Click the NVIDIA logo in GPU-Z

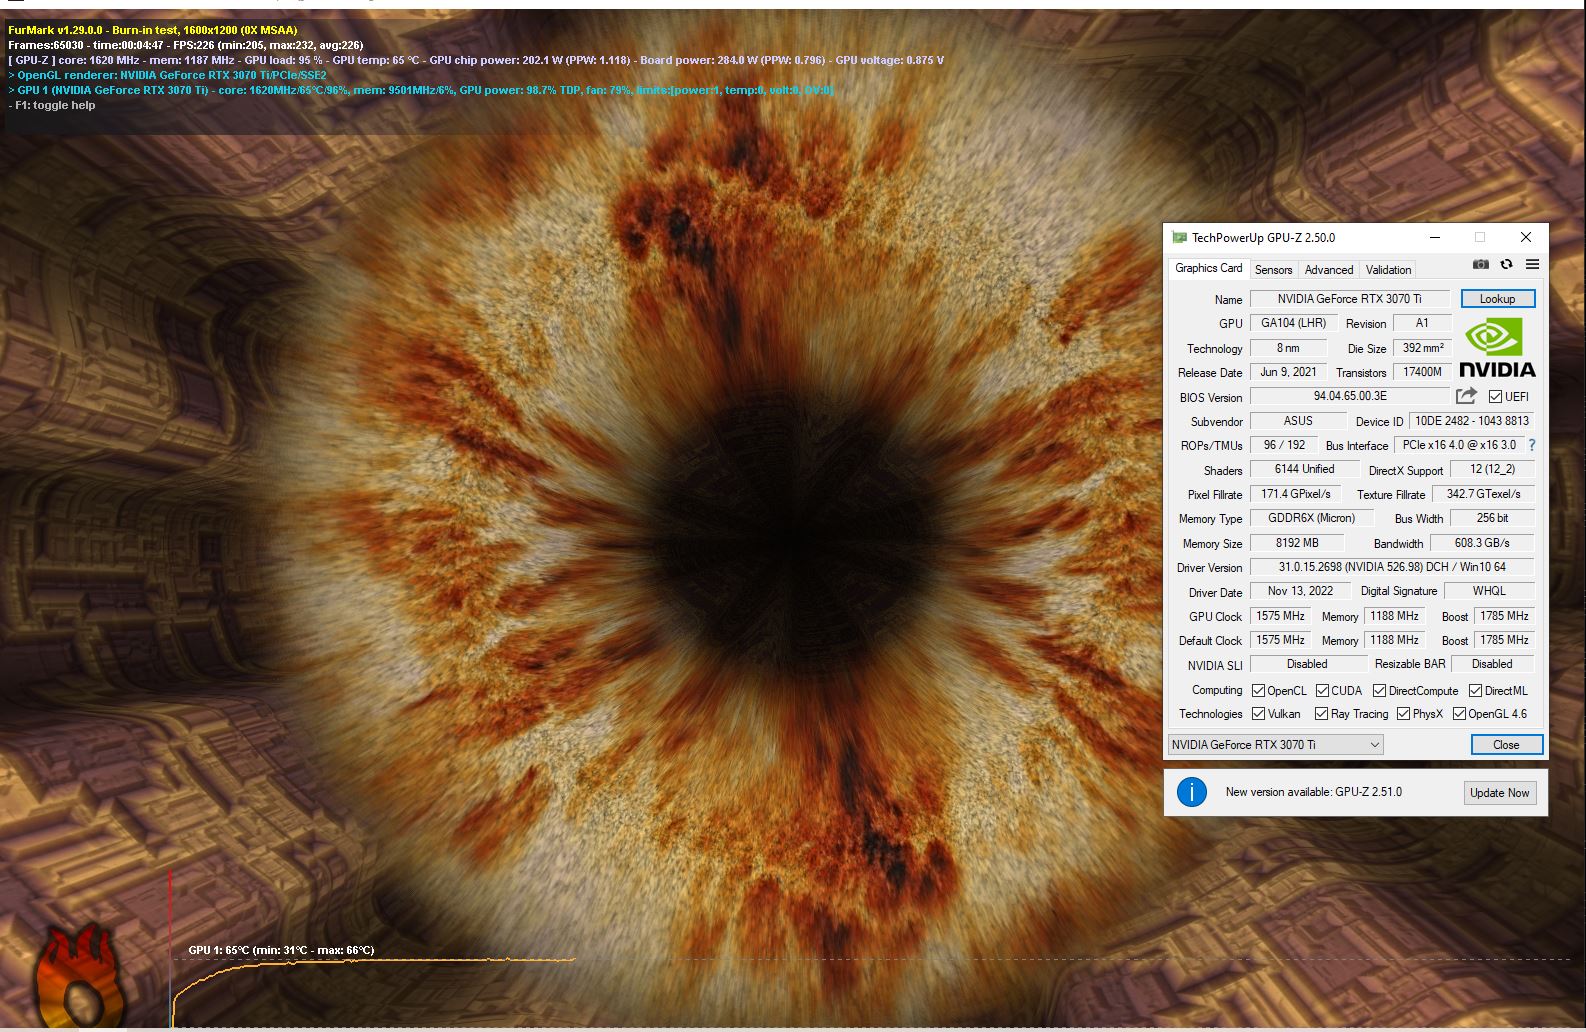click(x=1497, y=347)
